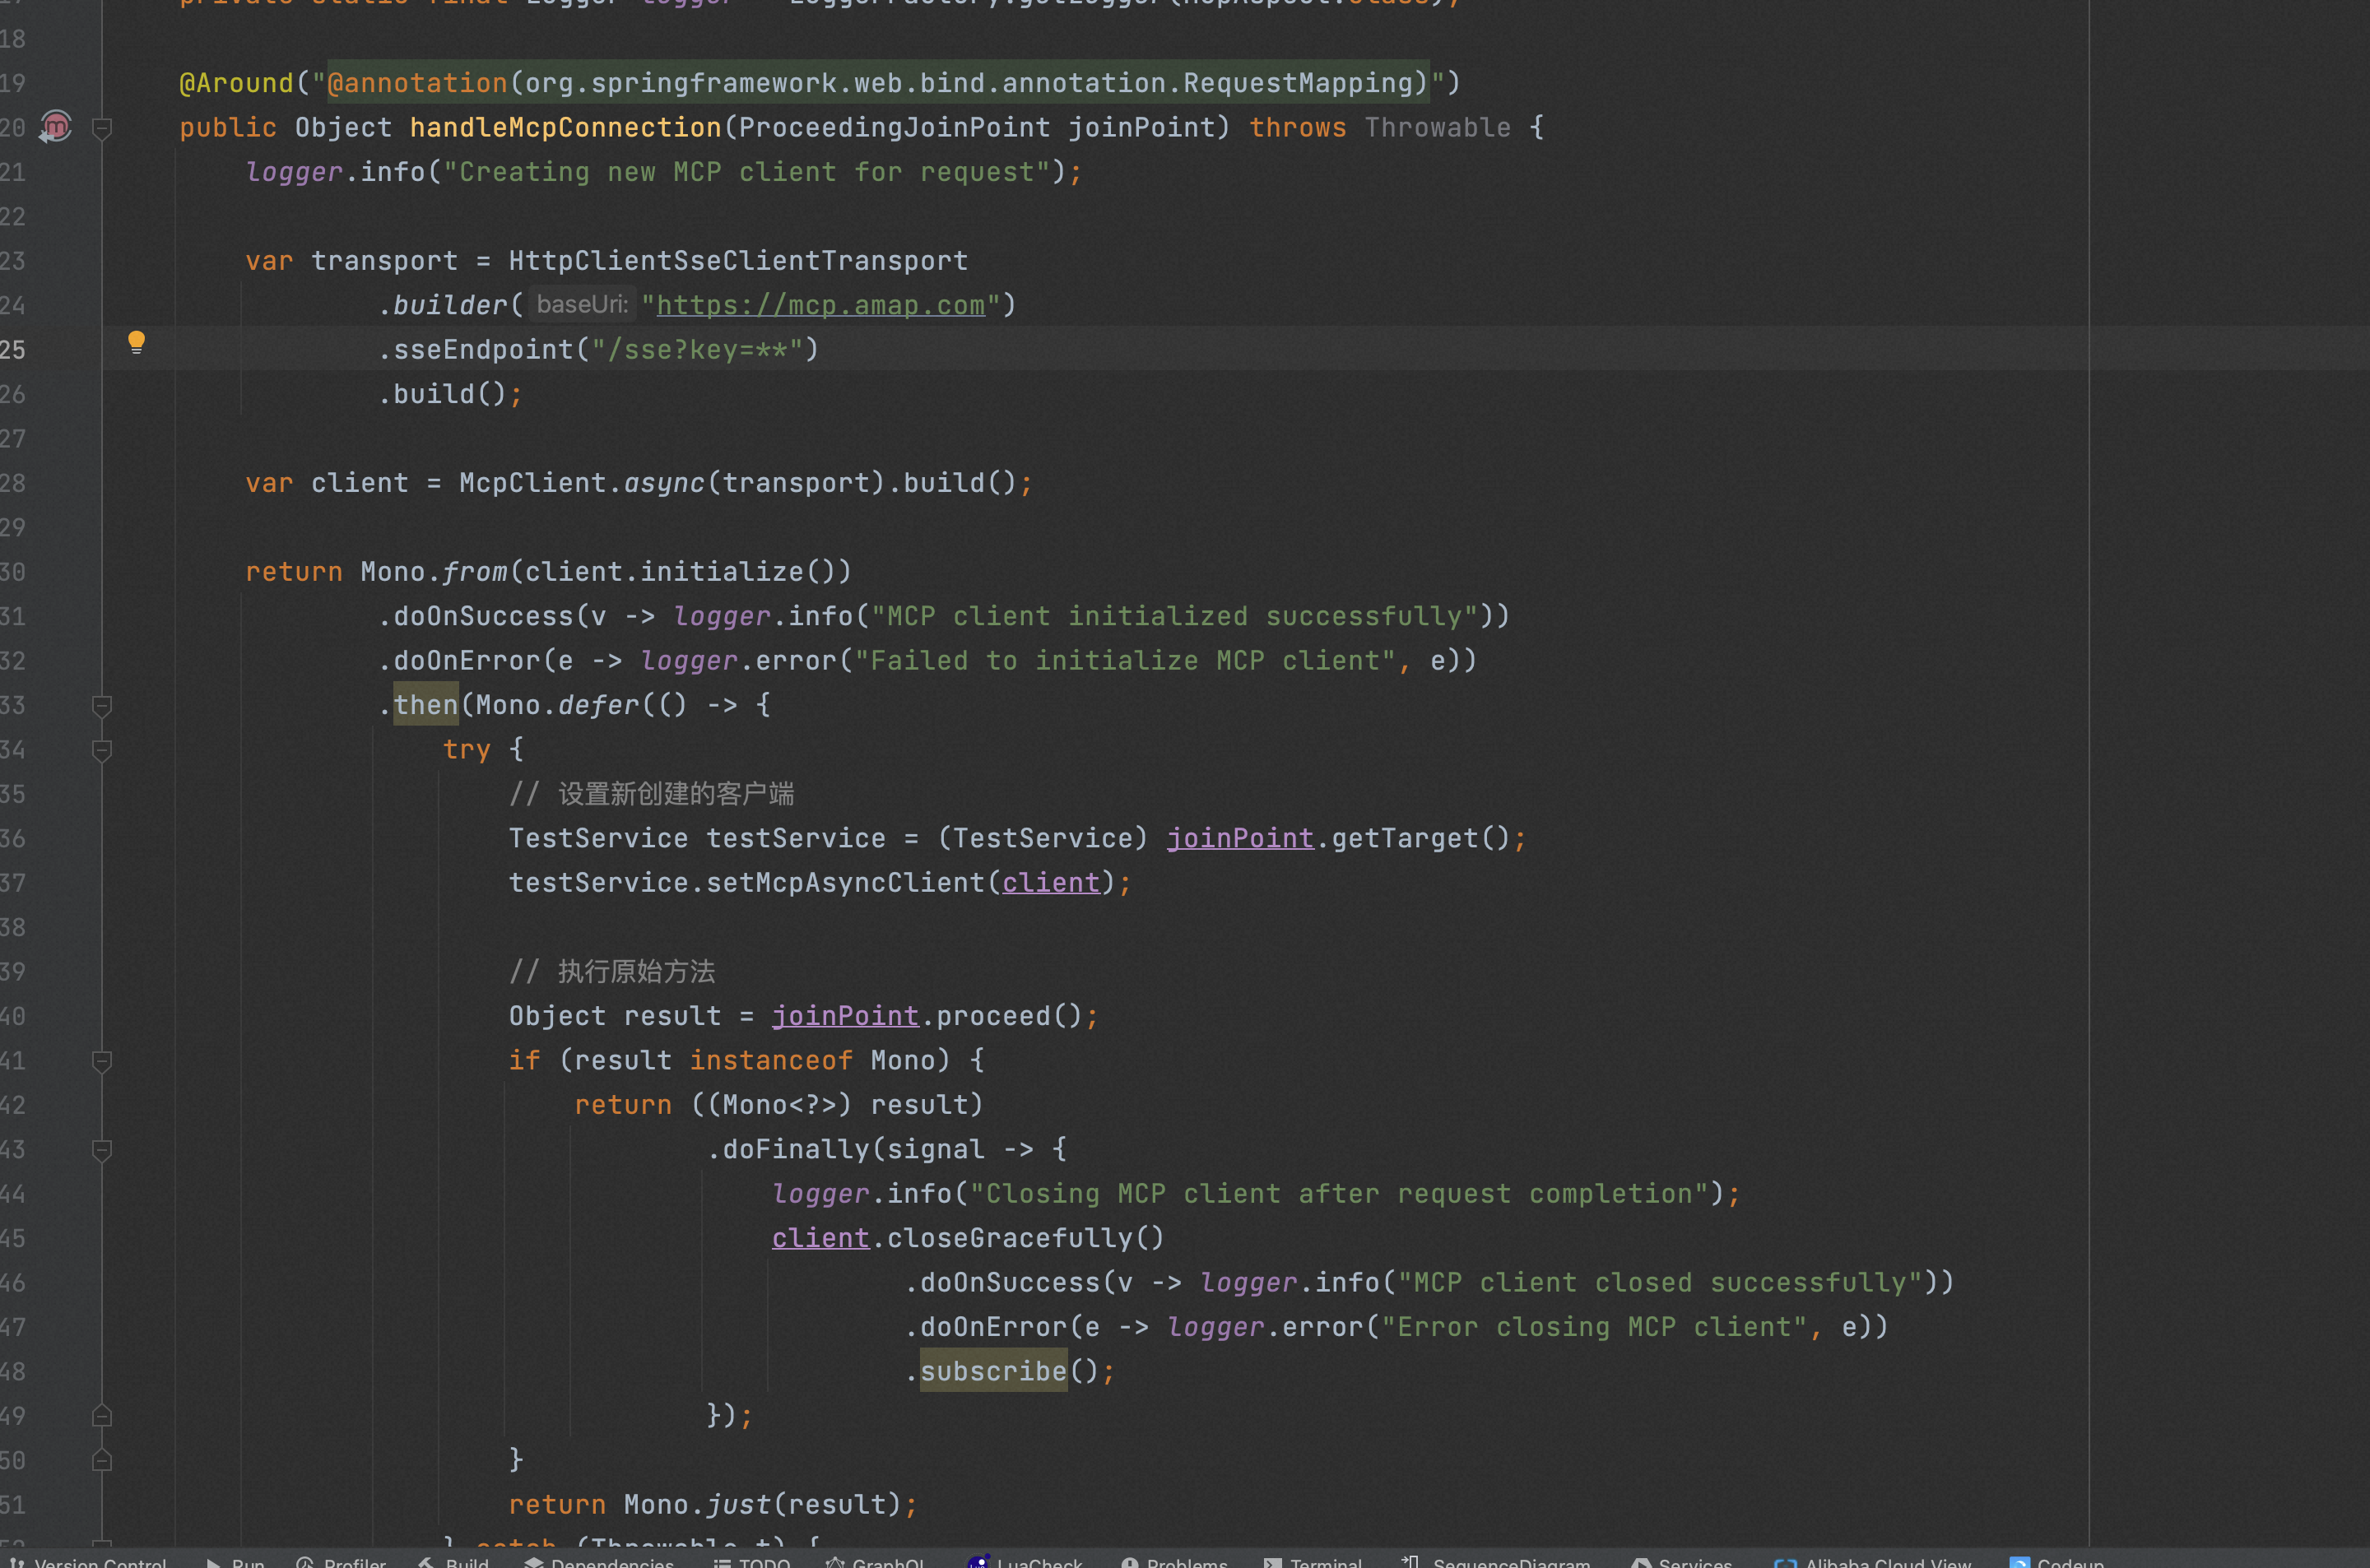2370x1568 pixels.
Task: Collapse the doFinally lambda fold on line 43
Action: [101, 1150]
